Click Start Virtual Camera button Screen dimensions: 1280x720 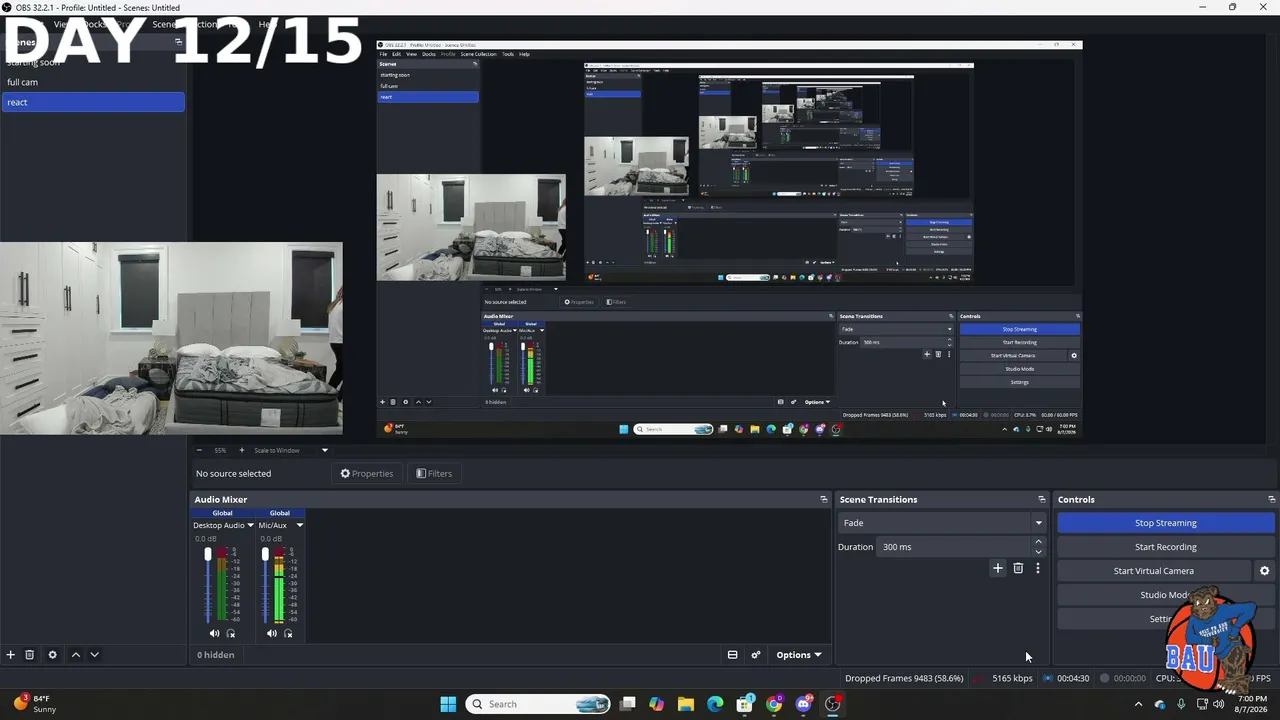tap(1153, 571)
